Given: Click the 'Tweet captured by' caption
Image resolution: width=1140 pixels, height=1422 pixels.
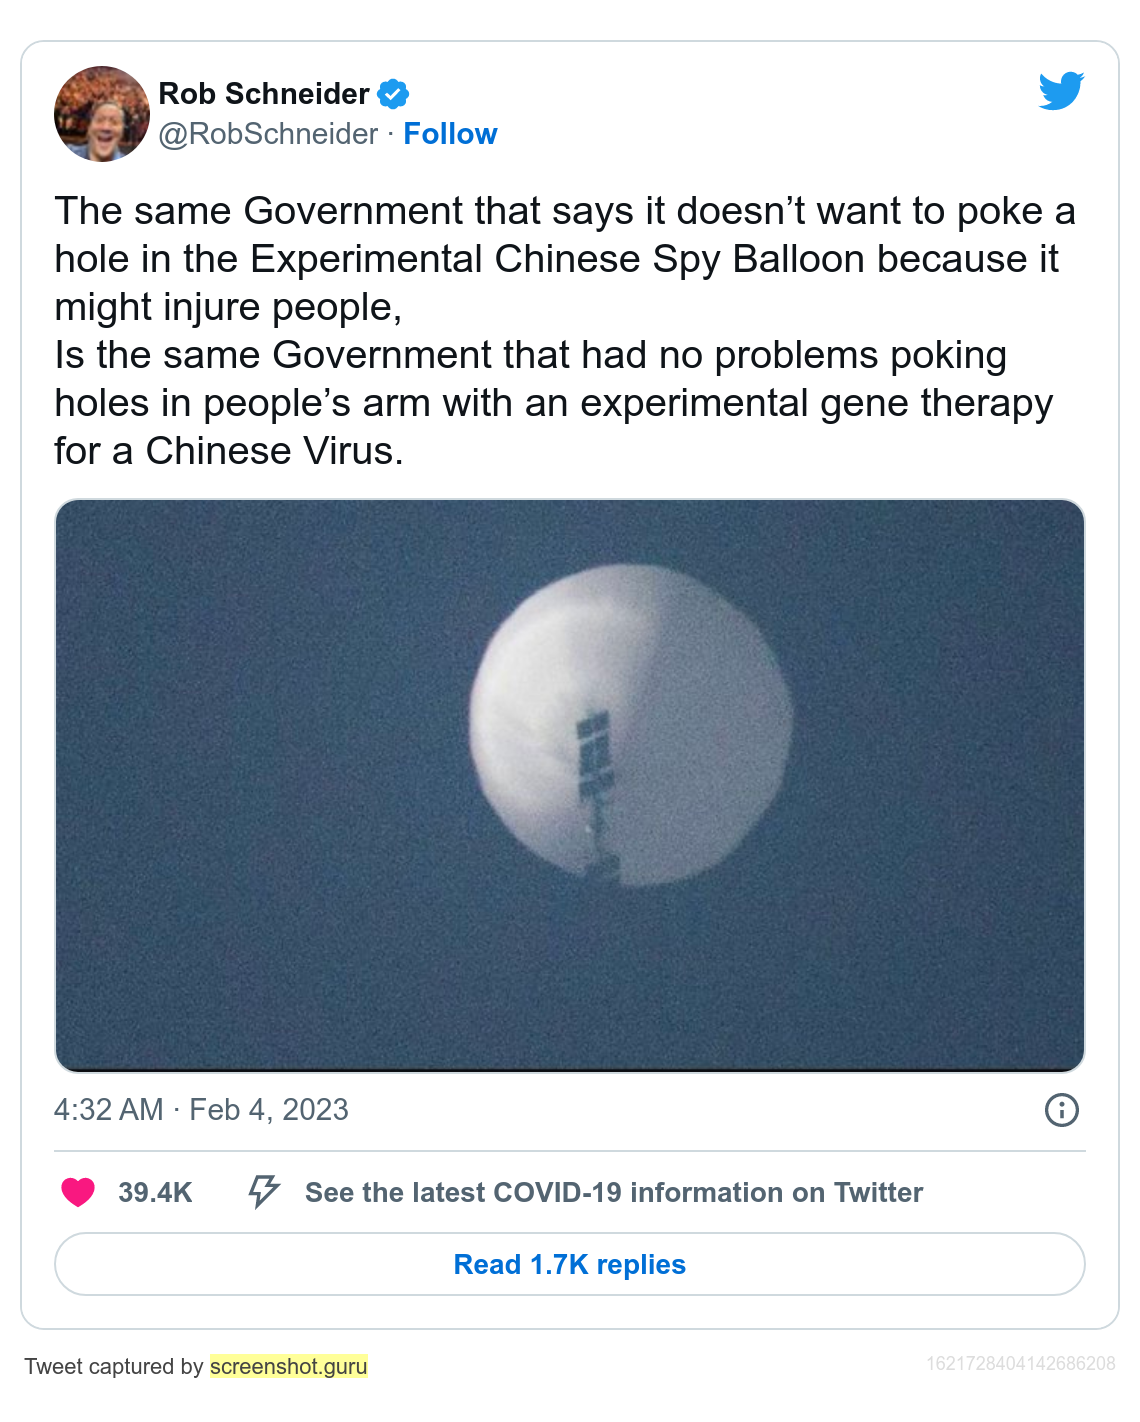Looking at the screenshot, I should pyautogui.click(x=114, y=1366).
